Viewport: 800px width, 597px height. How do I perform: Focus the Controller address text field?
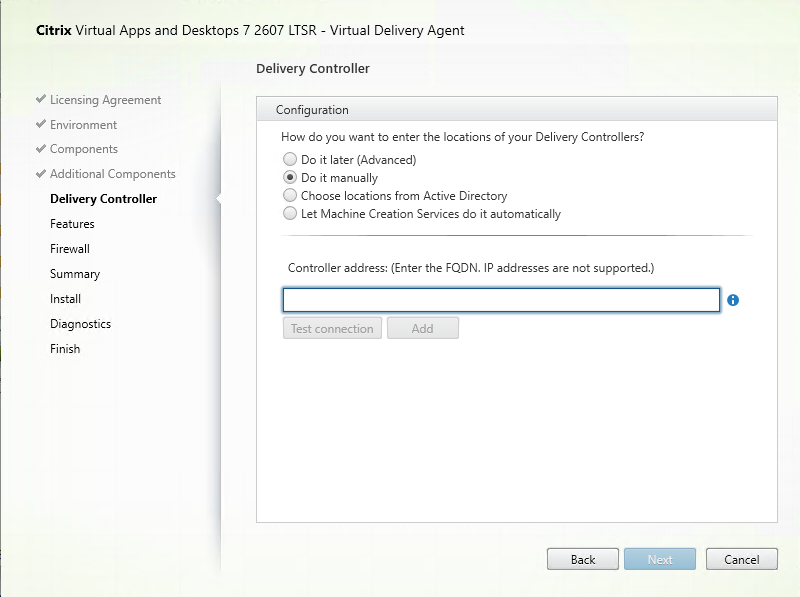pyautogui.click(x=501, y=300)
